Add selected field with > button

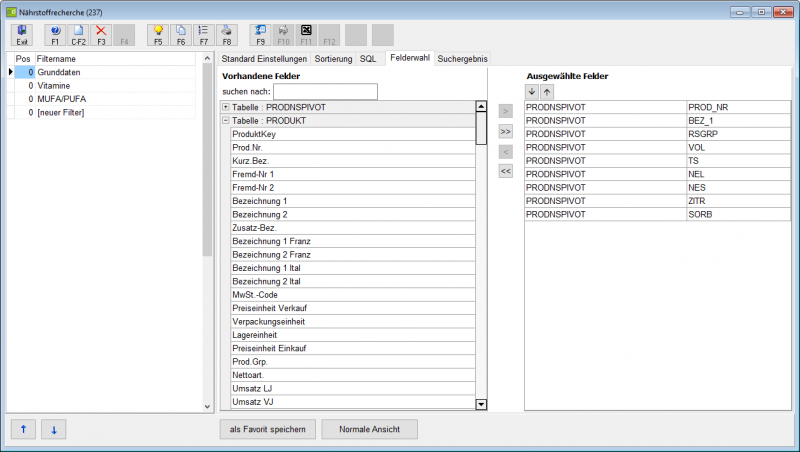[506, 111]
